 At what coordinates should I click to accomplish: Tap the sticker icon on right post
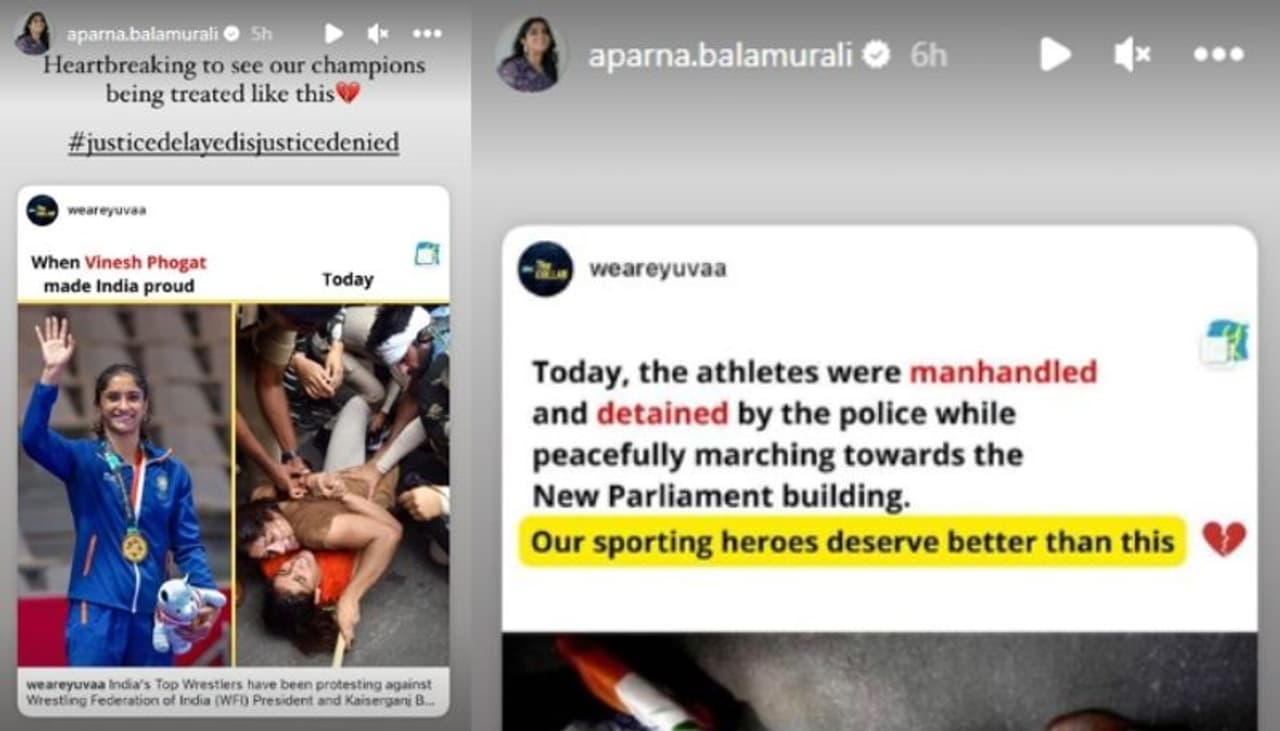(x=1225, y=342)
